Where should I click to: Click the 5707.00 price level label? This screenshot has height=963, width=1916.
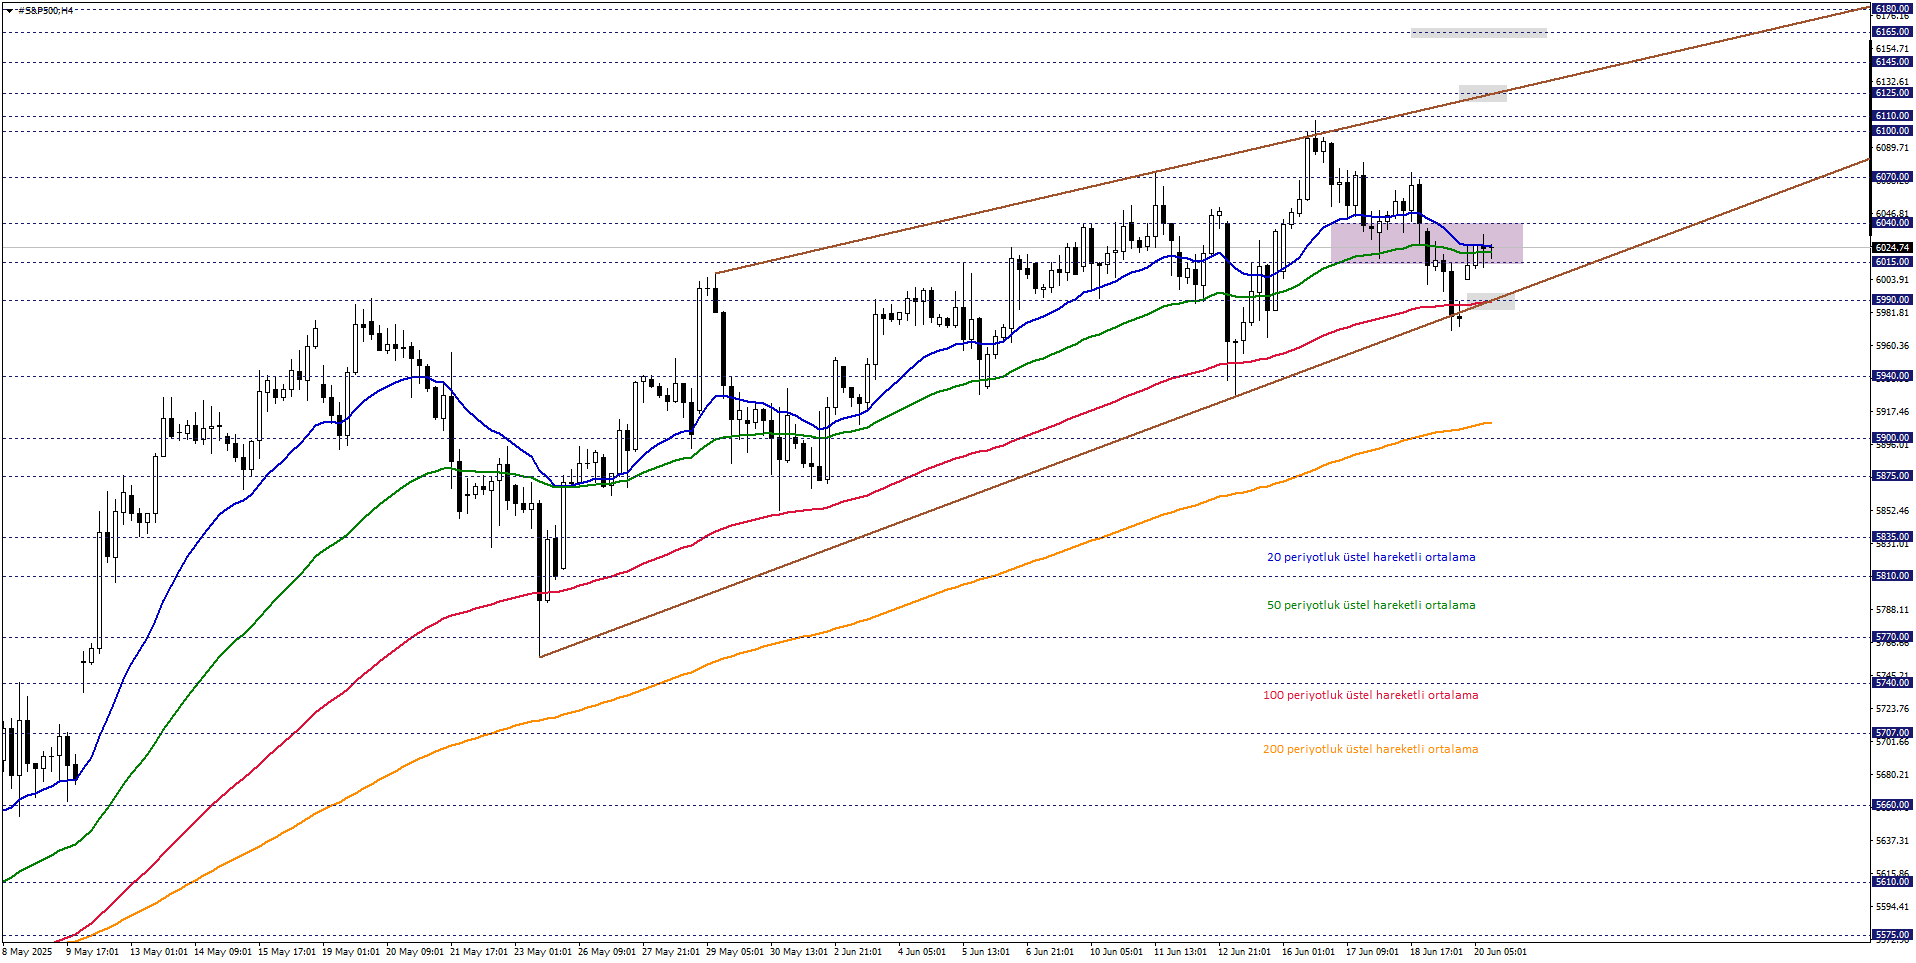tap(1892, 733)
